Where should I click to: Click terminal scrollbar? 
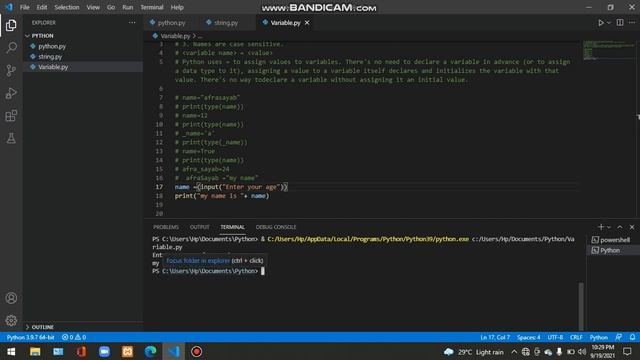581,306
